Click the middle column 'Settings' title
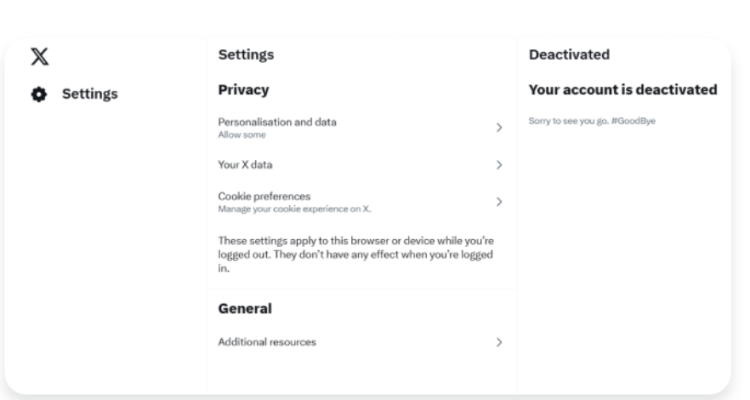Screen dimensions: 750x400 pyautogui.click(x=246, y=55)
